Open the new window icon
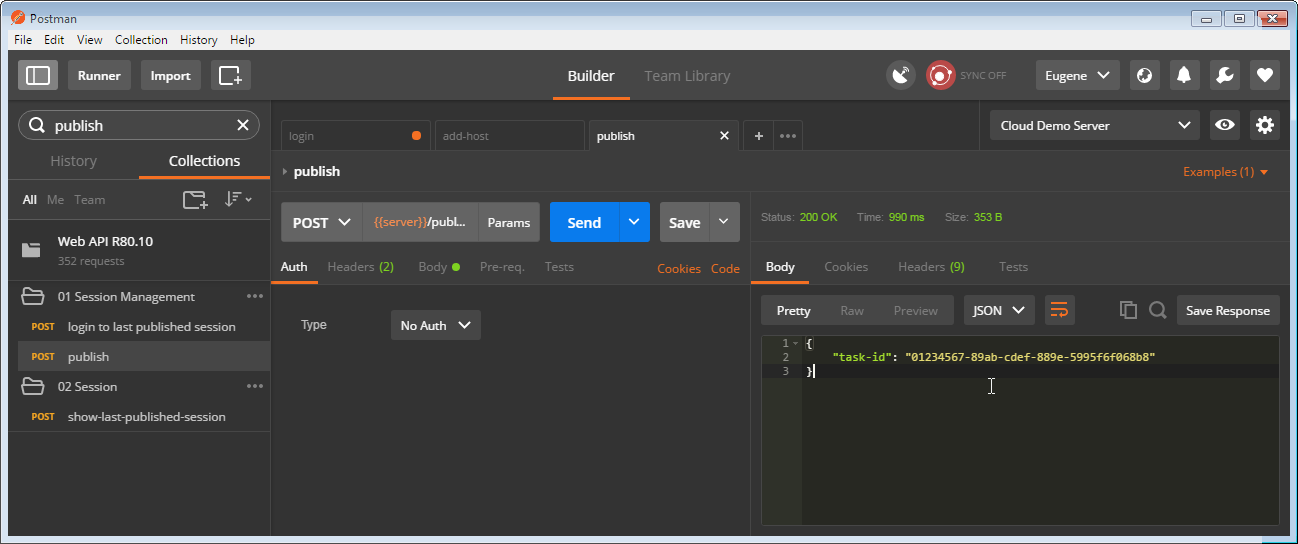Screen dimensions: 1298x544 pyautogui.click(x=231, y=75)
